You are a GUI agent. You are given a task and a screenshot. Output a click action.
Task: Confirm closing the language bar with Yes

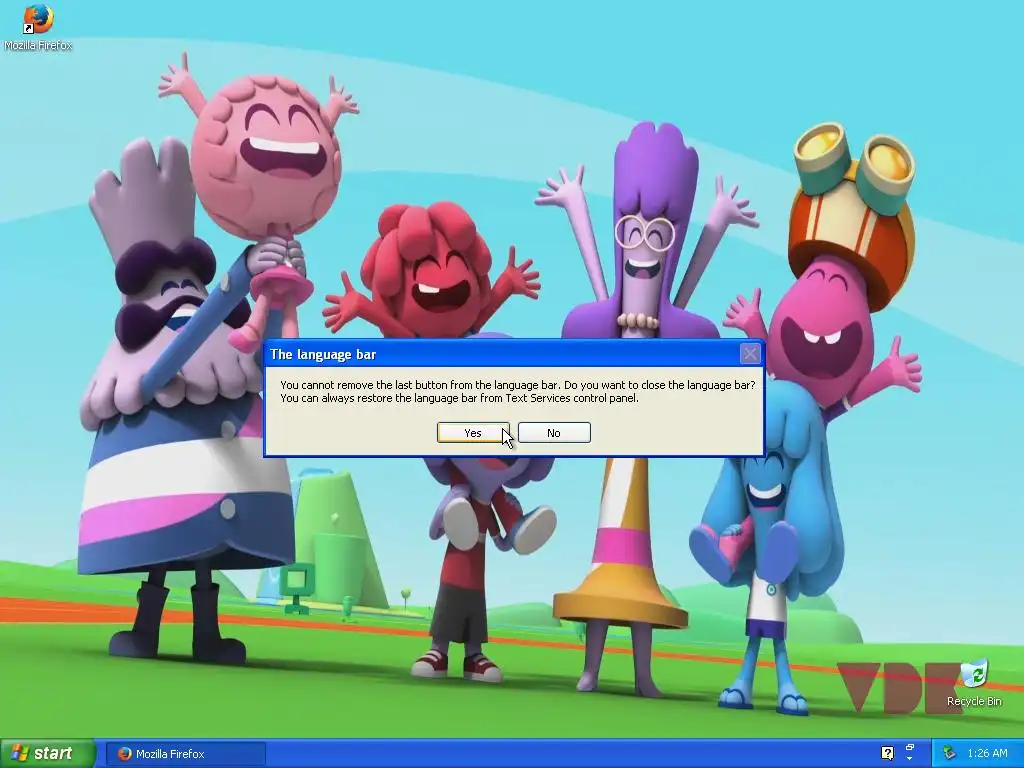(x=473, y=433)
